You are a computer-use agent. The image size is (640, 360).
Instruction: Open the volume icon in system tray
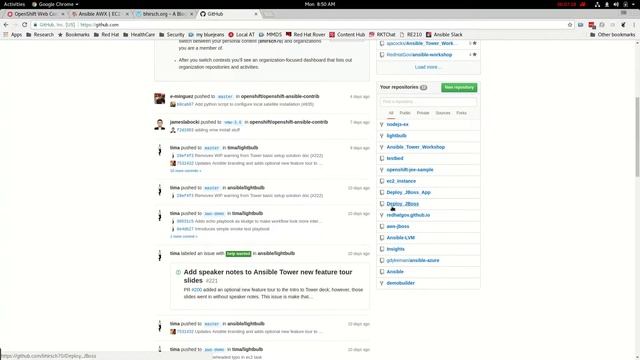616,4
